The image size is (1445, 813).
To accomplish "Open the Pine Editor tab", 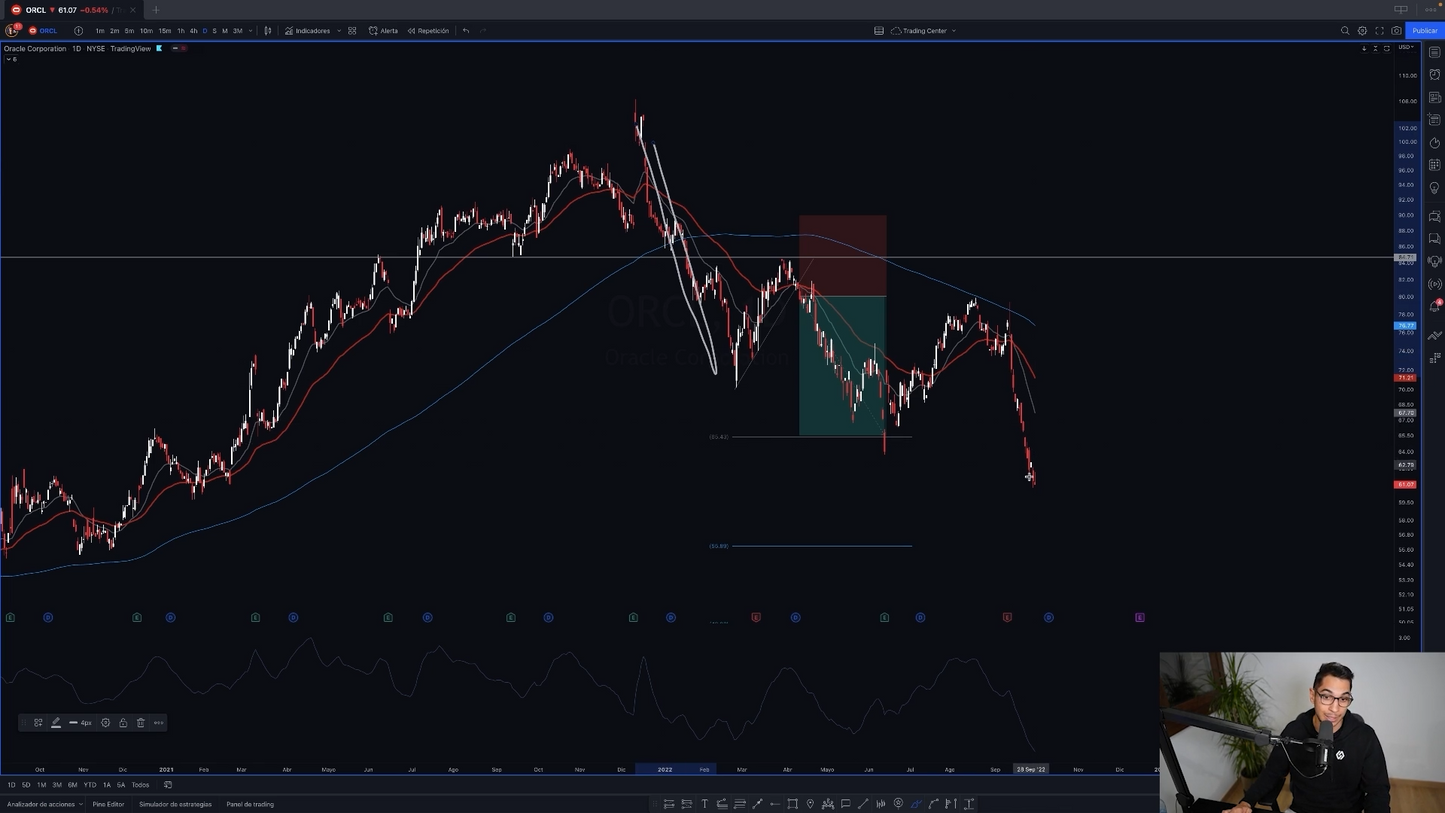I will 108,804.
